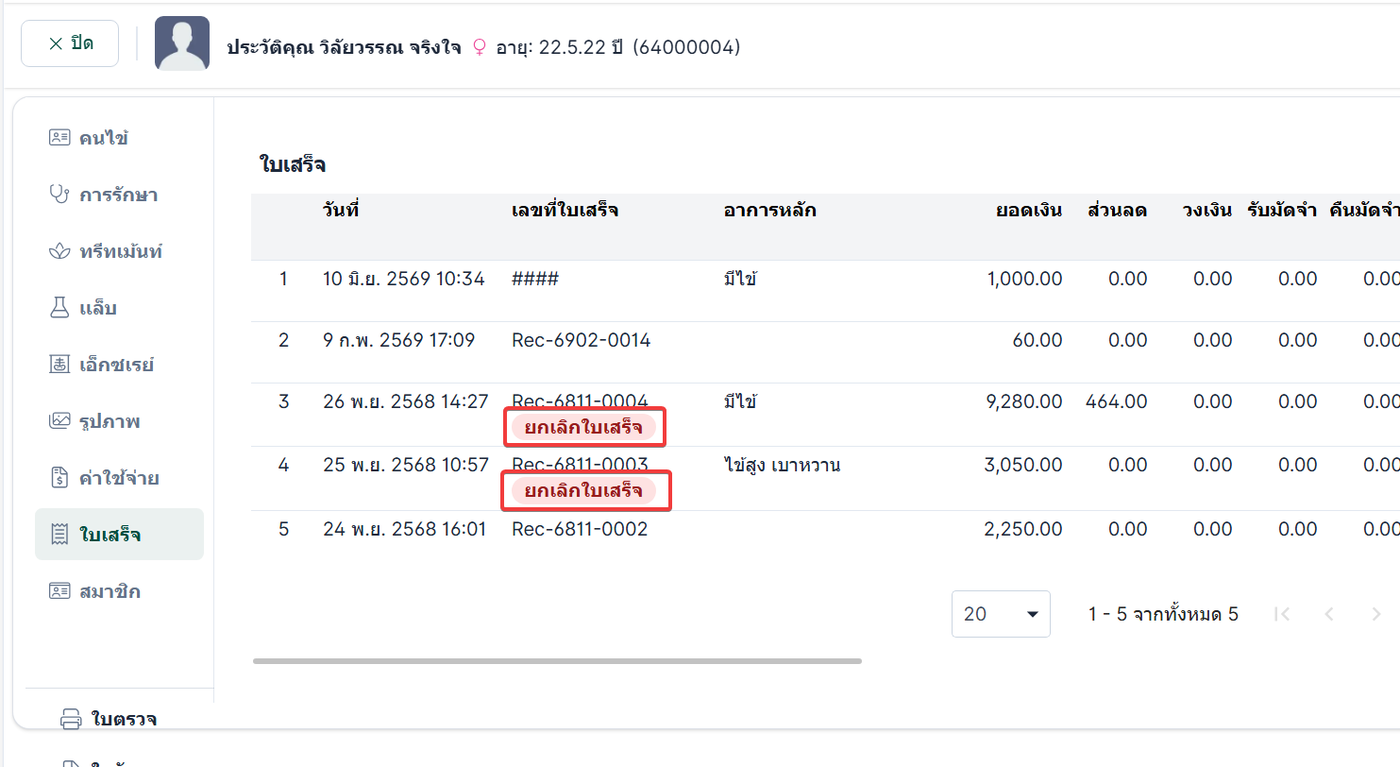This screenshot has width=1400, height=767.
Task: Click the ปิด close button
Action: click(x=70, y=44)
